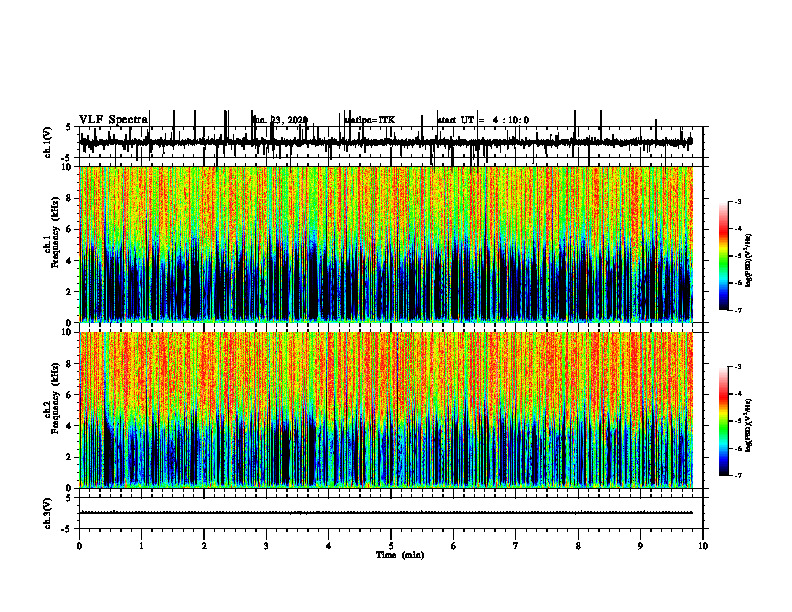
Task: Click the ch.1 spectrogram color scale bar
Action: click(724, 255)
